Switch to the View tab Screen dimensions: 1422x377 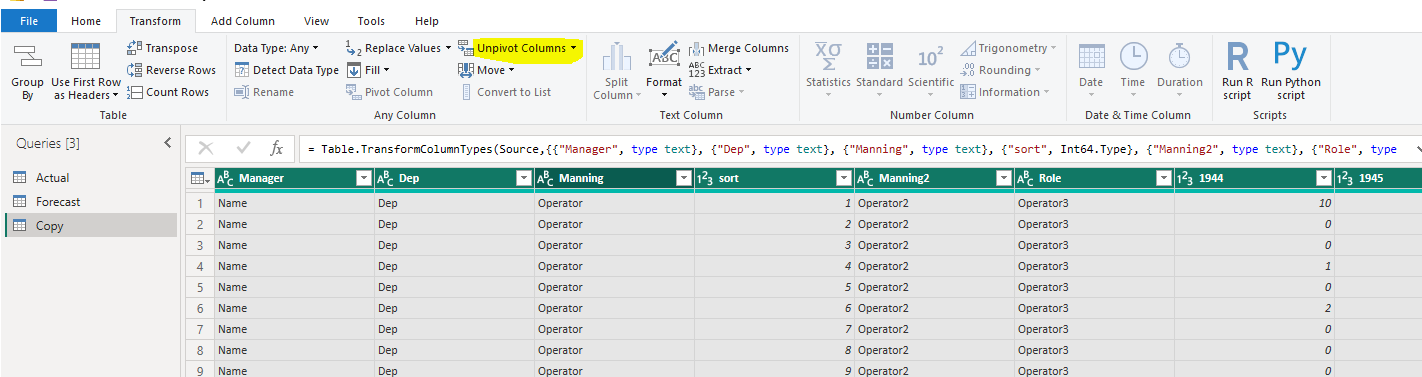316,21
